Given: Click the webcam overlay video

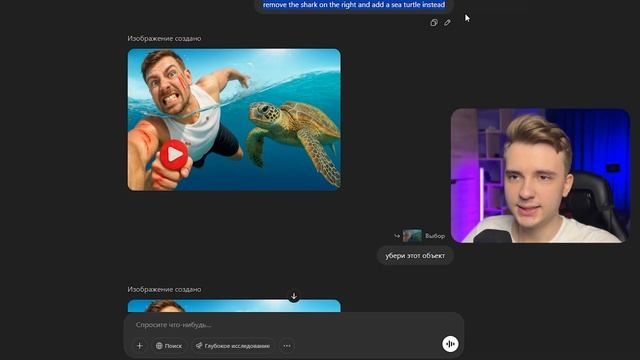Looking at the screenshot, I should click(540, 176).
